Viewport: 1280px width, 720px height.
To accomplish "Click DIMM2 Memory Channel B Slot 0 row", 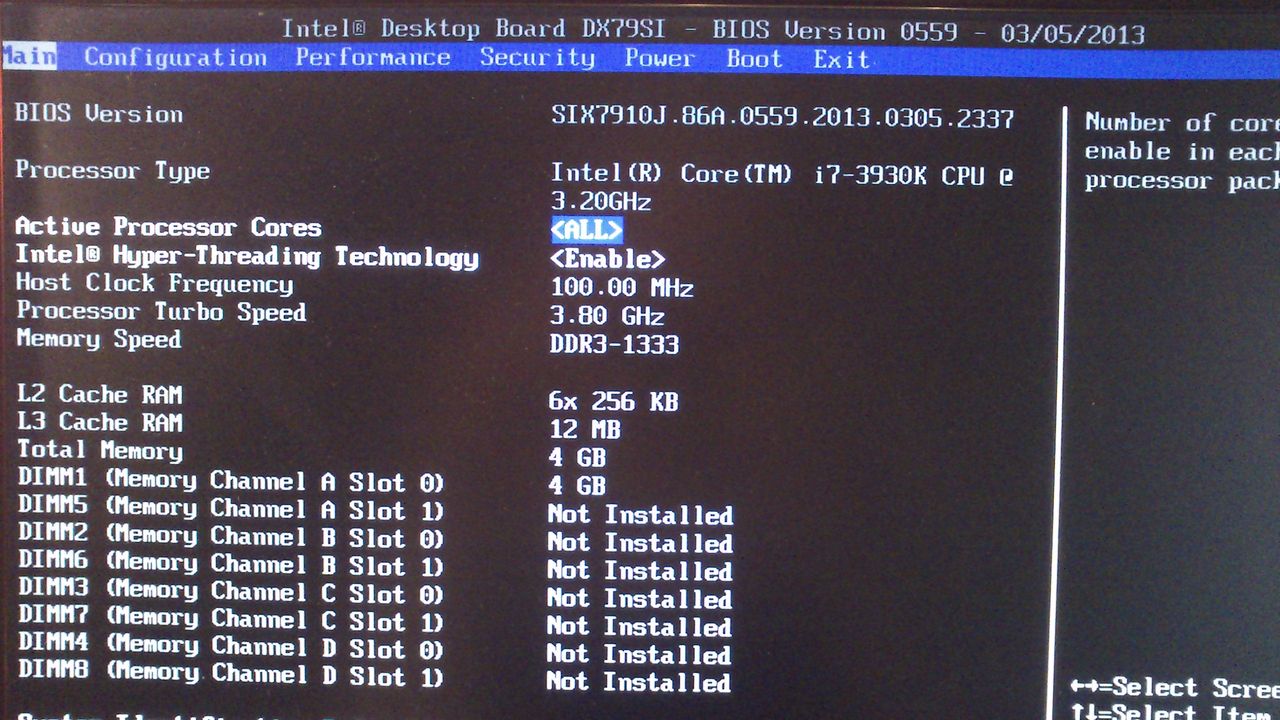I will [231, 537].
